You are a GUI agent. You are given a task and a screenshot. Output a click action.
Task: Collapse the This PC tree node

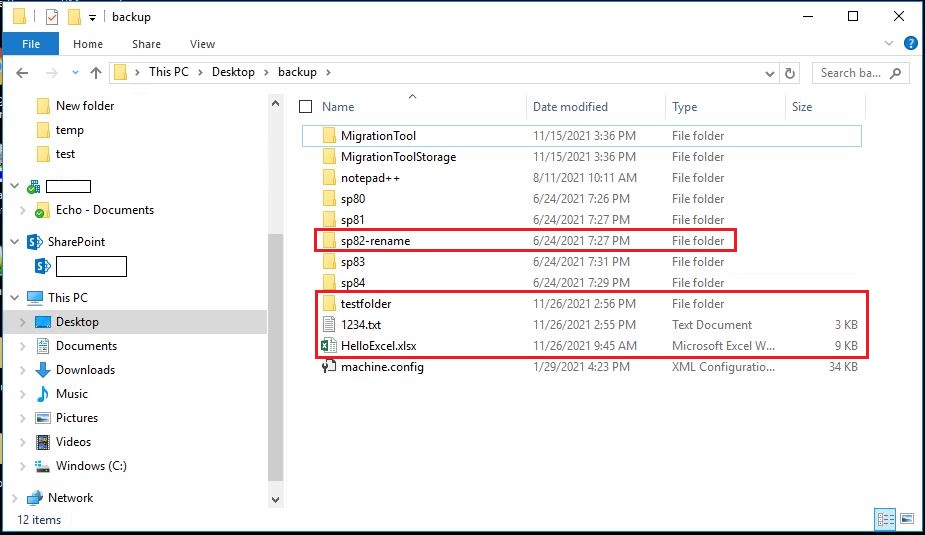click(x=15, y=298)
